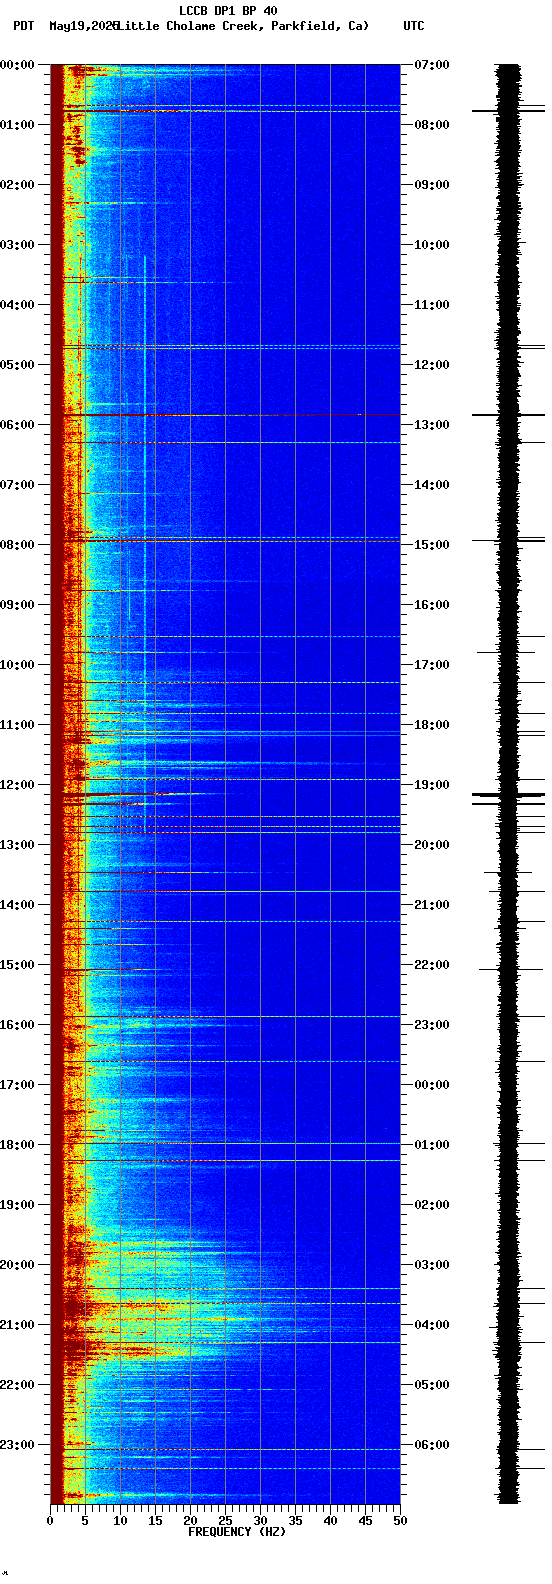Click the PDT axis label '08:00'

(17, 545)
